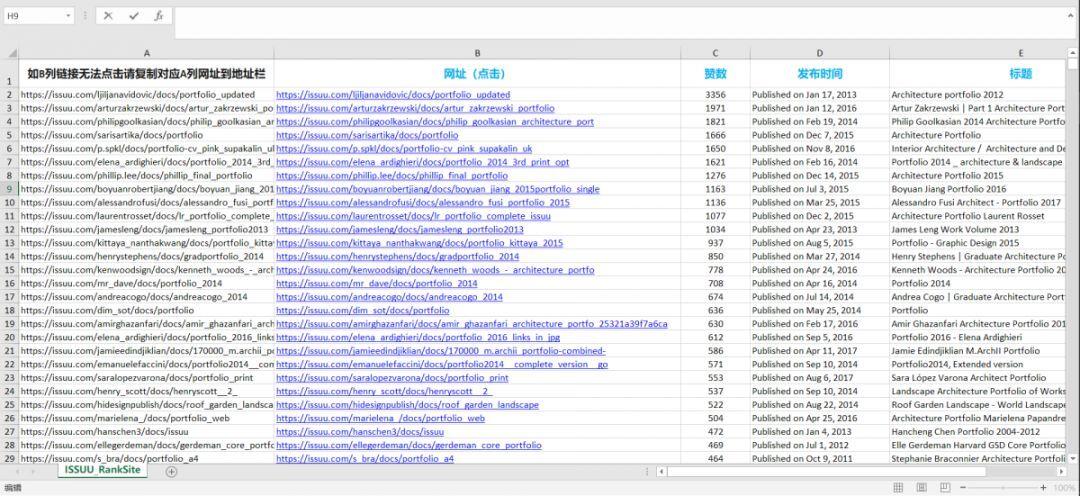Open ljiljanavidovic portfolio_updated hyperlink in column B

point(393,94)
